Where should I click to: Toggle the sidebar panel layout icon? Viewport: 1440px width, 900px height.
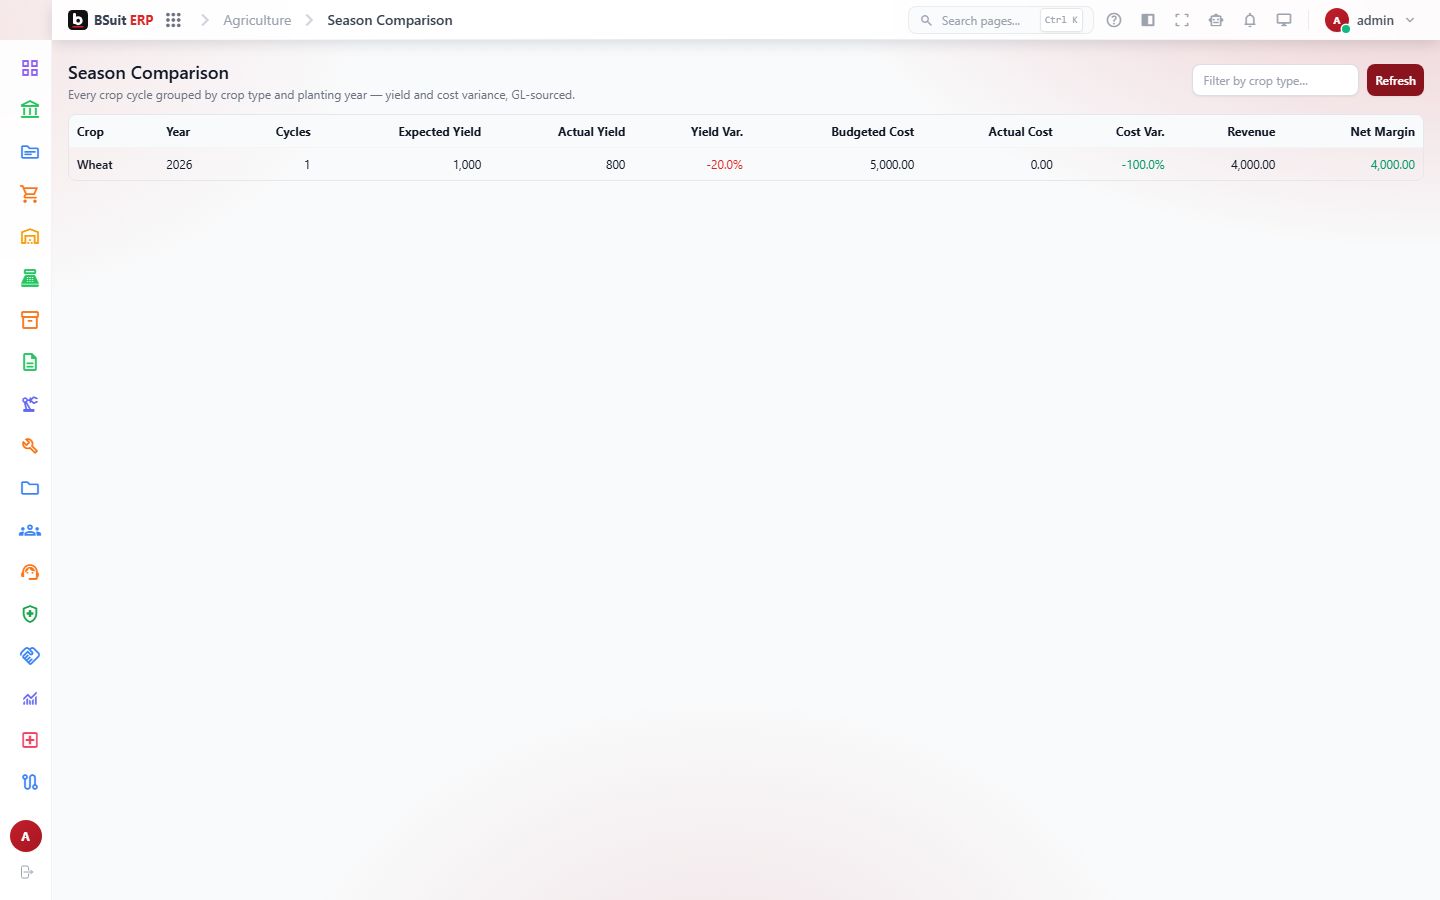tap(1148, 20)
